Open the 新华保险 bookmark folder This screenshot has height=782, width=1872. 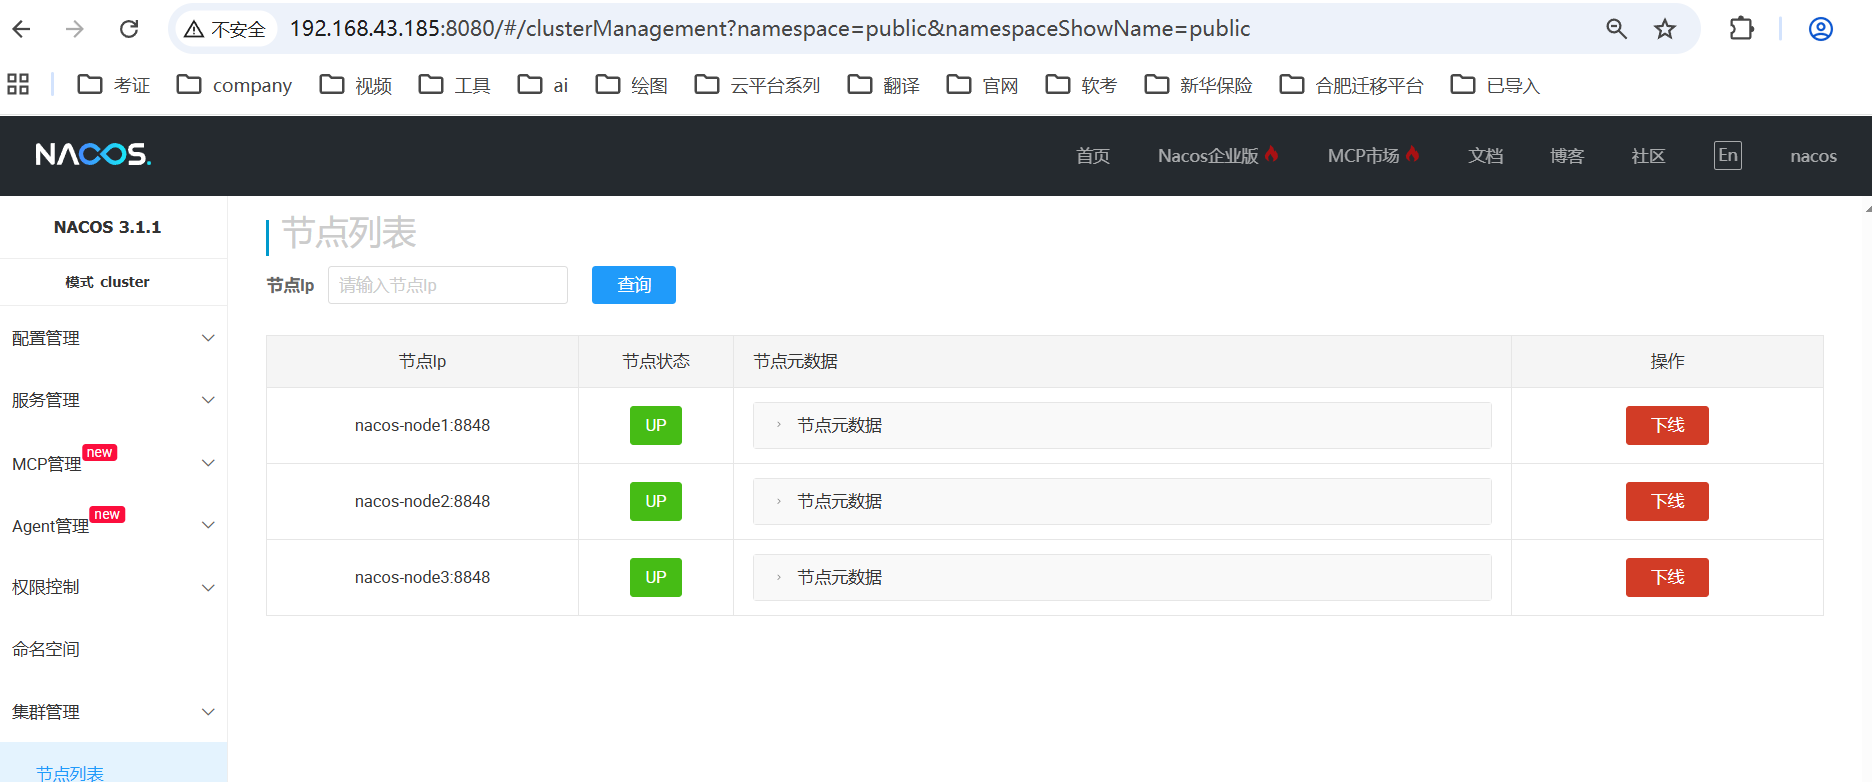coord(1199,85)
